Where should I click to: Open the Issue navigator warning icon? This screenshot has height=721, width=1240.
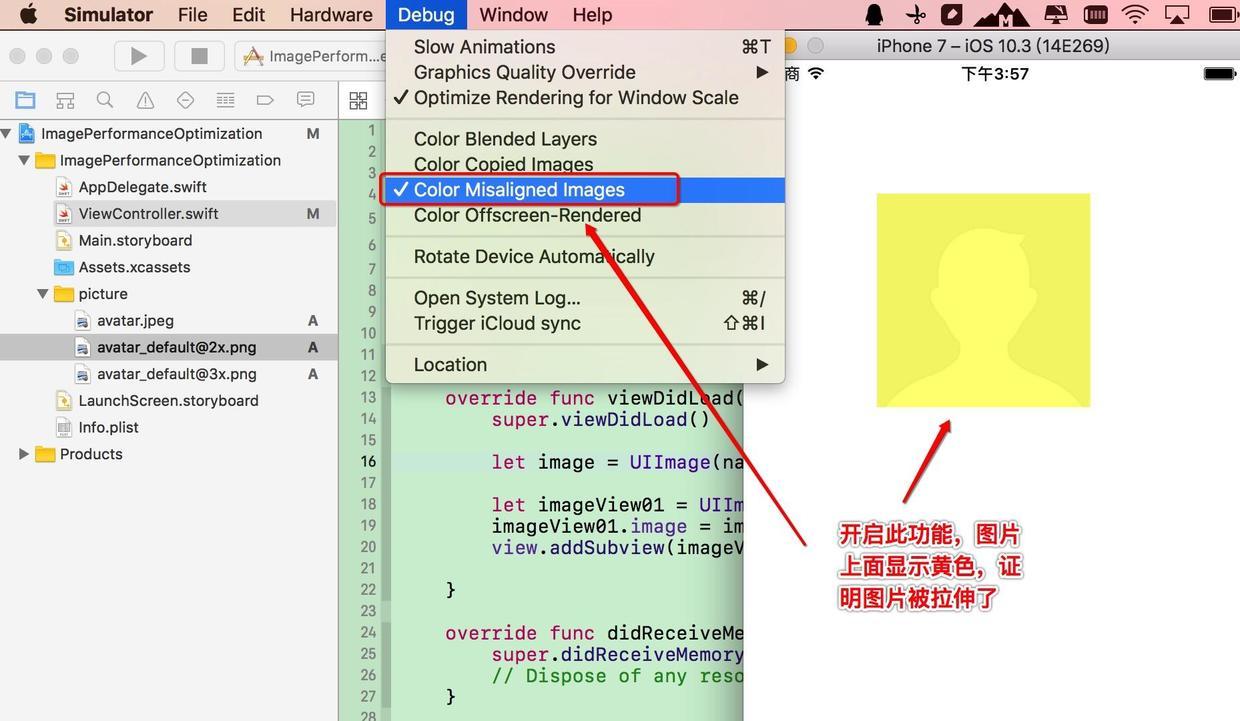(x=145, y=100)
